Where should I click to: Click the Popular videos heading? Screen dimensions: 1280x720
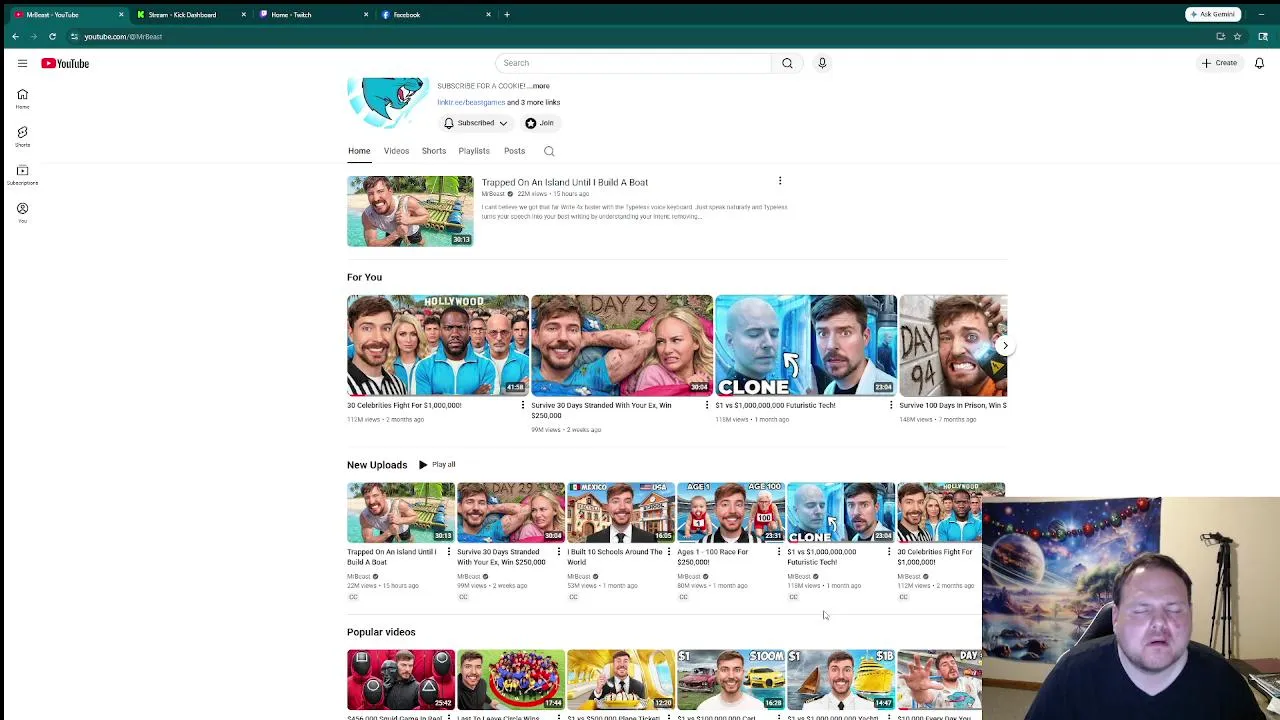381,632
